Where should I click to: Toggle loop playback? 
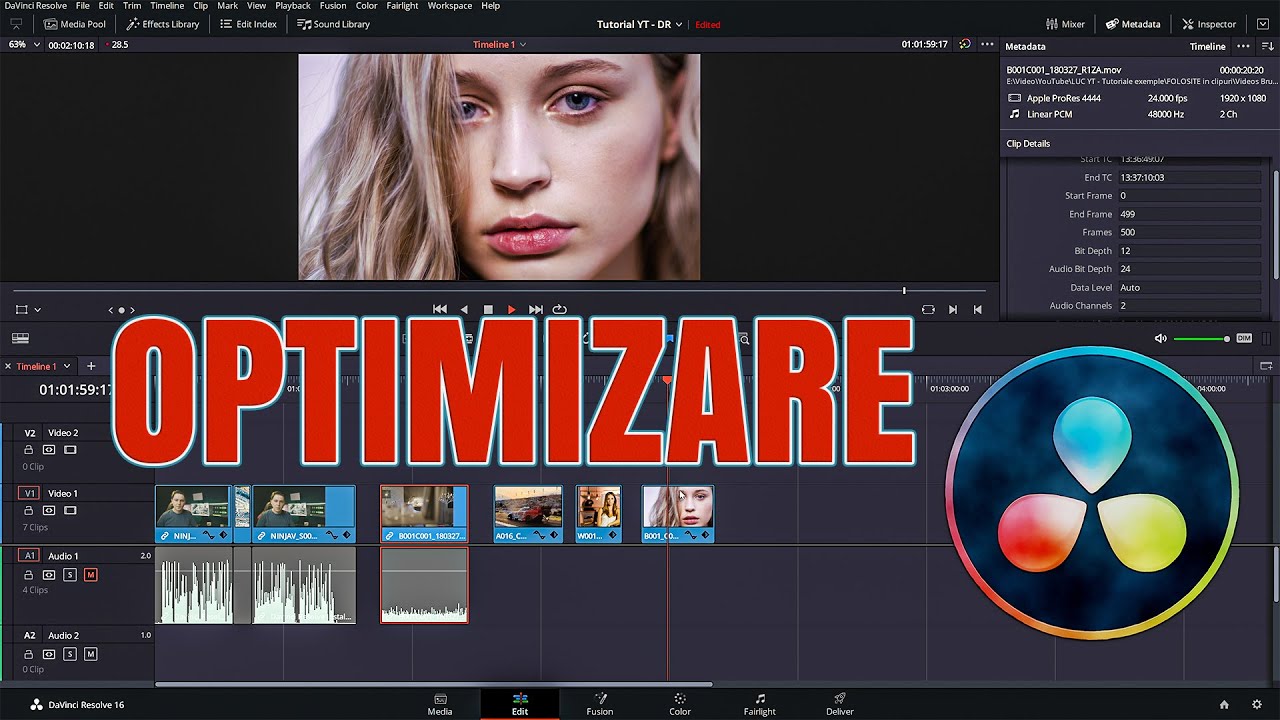[x=560, y=310]
